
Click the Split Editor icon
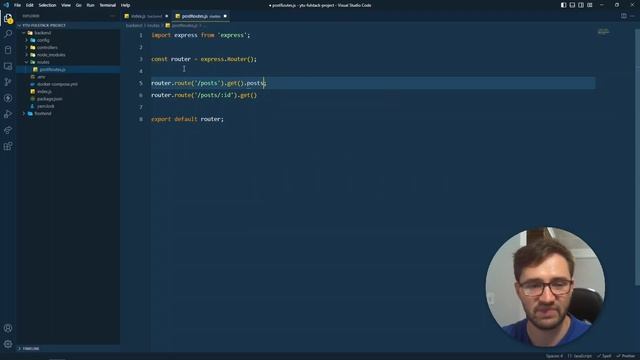(x=624, y=16)
